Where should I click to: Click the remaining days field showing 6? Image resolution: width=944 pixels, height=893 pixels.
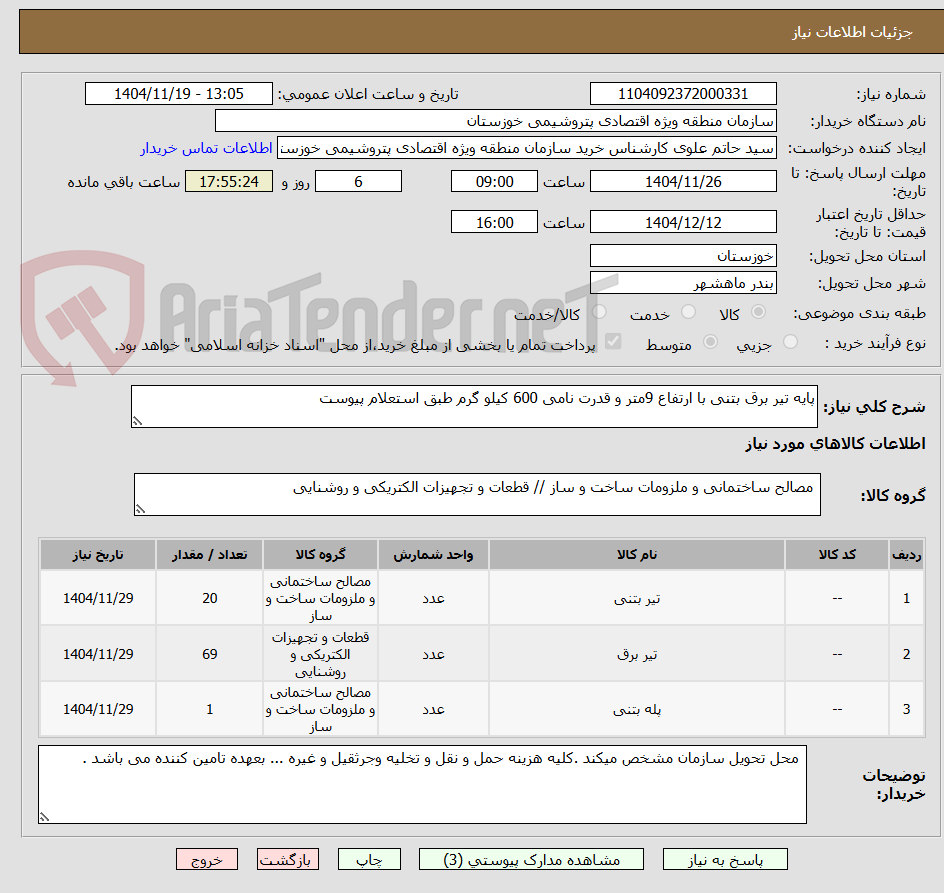(358, 181)
